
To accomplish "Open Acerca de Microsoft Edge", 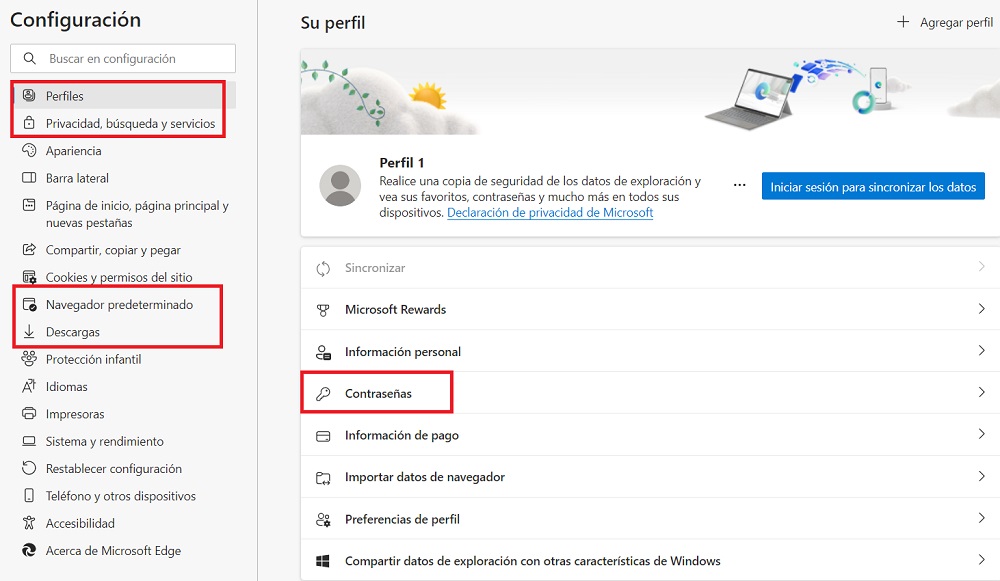I will 123,550.
